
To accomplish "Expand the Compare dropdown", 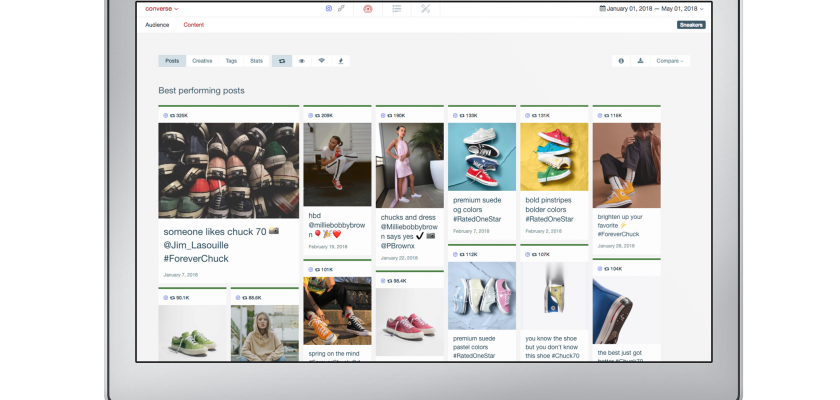I will click(x=670, y=61).
